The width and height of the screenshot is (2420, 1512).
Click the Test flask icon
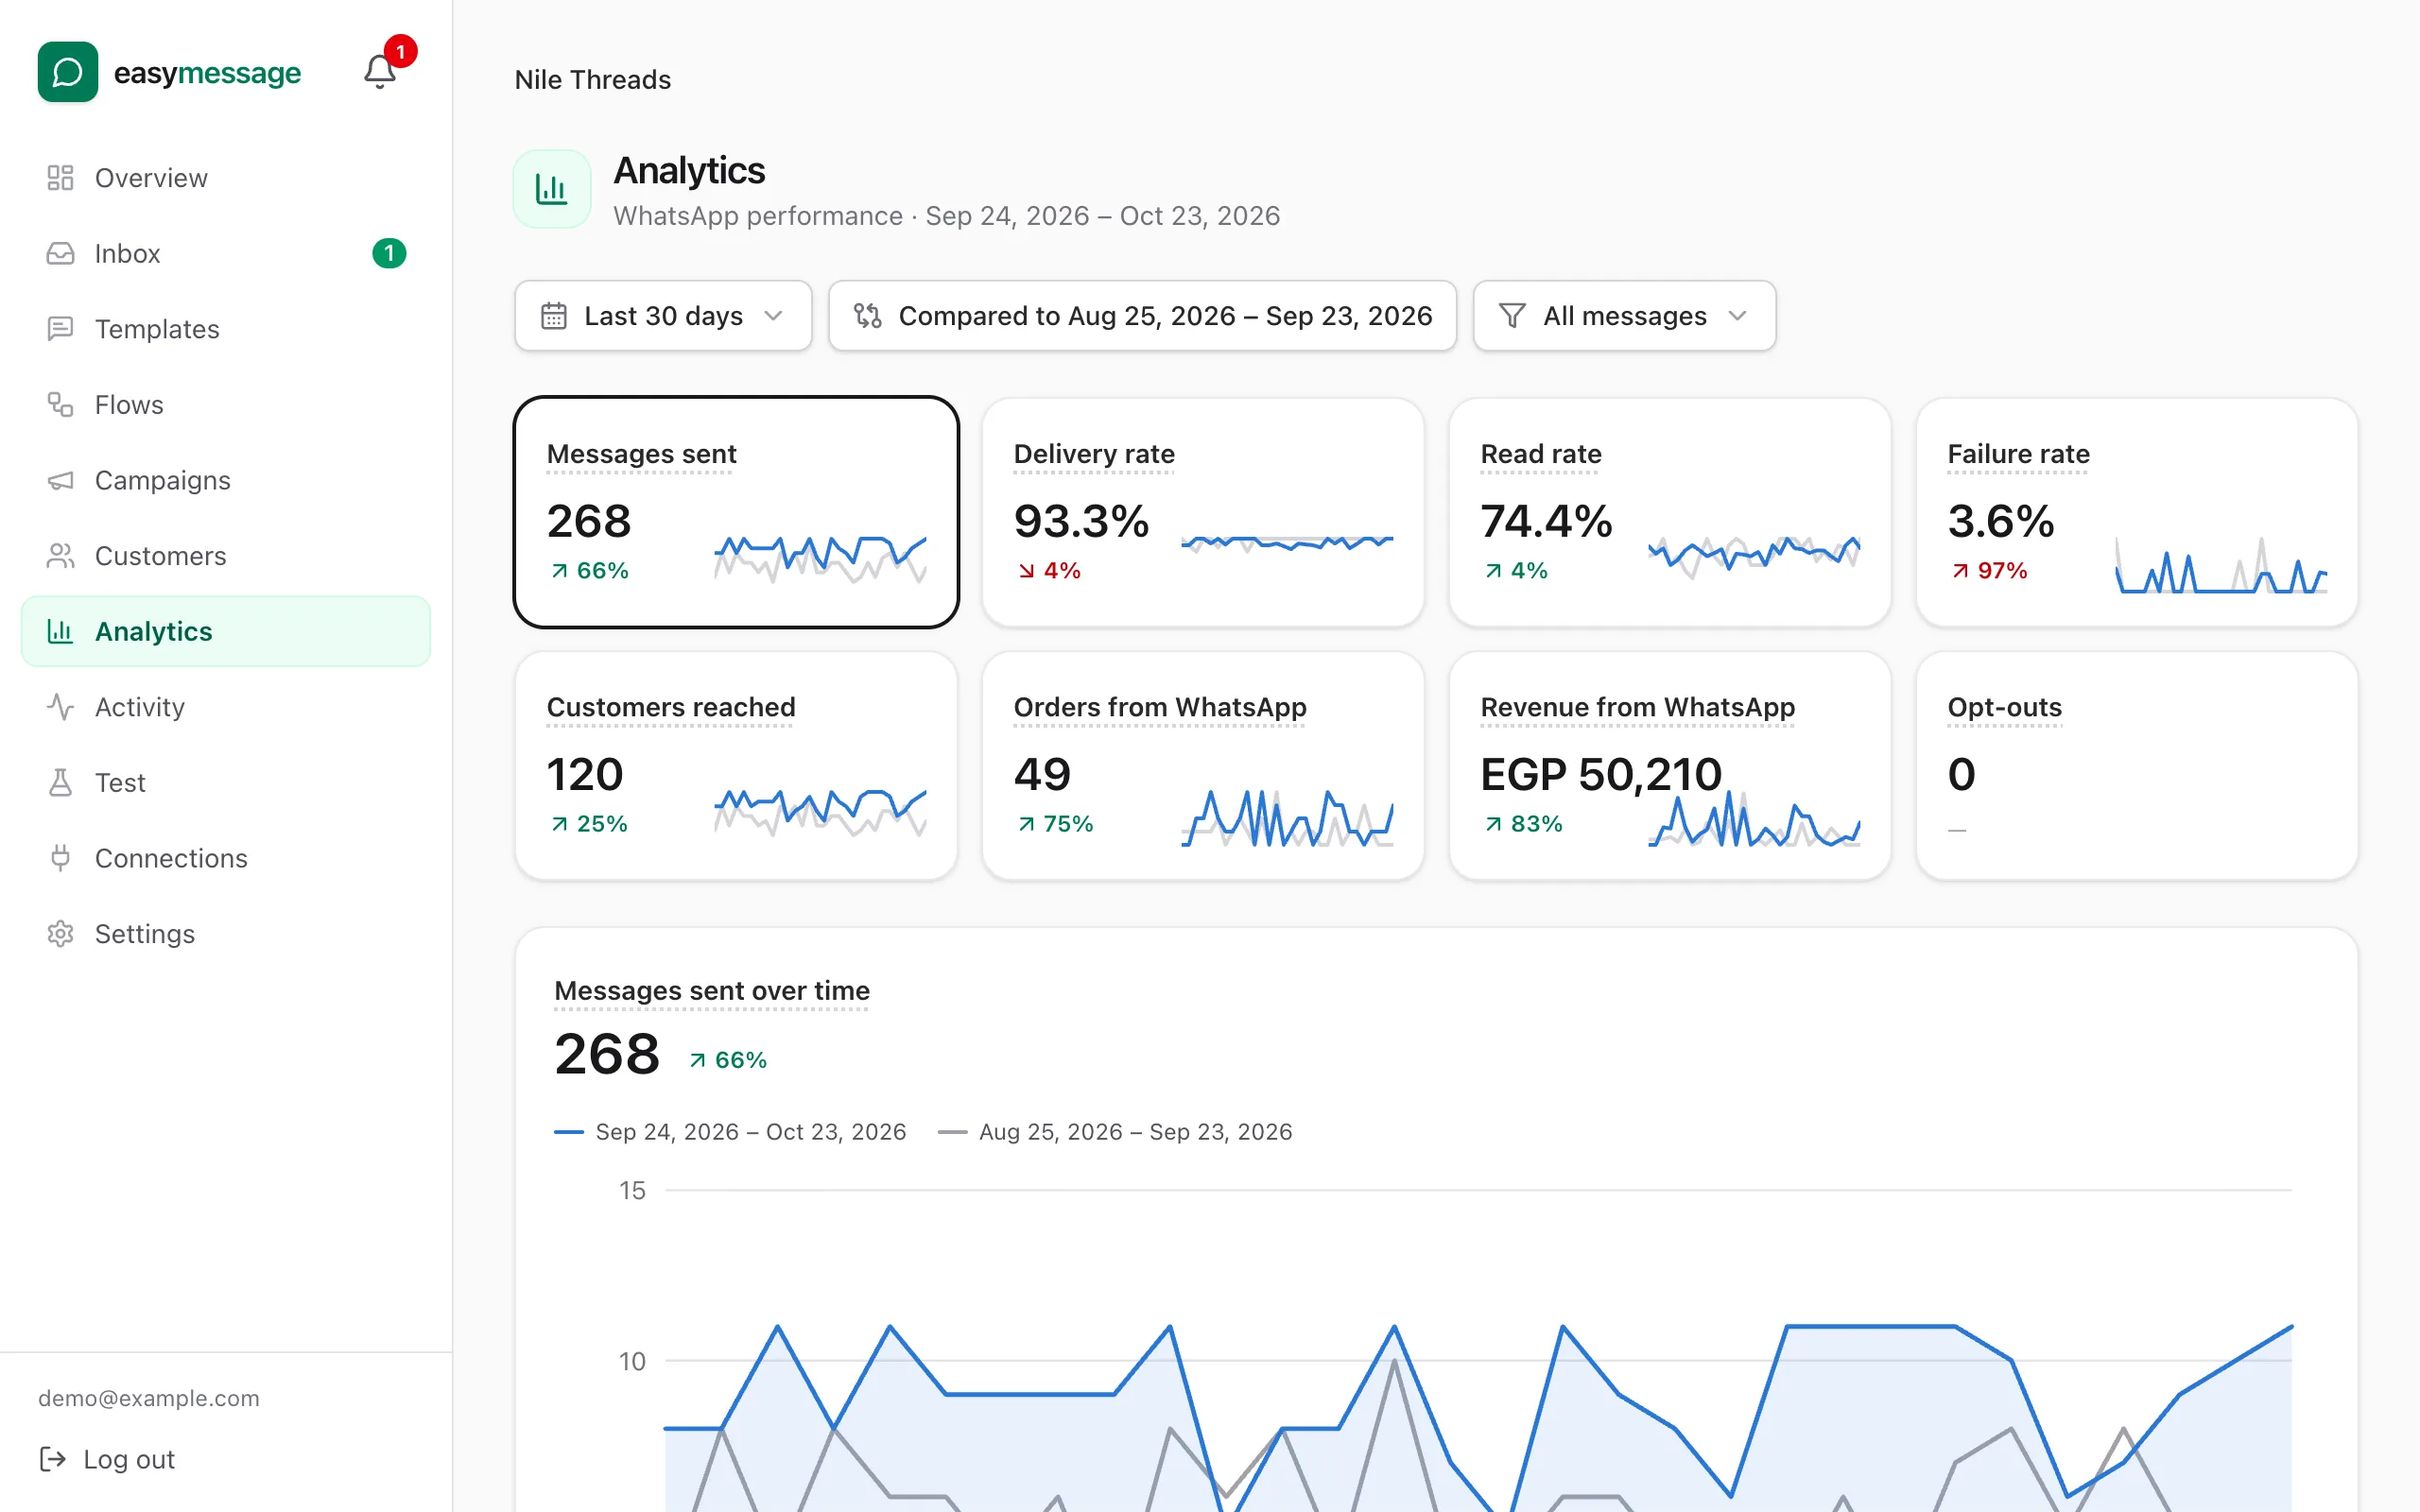(61, 783)
